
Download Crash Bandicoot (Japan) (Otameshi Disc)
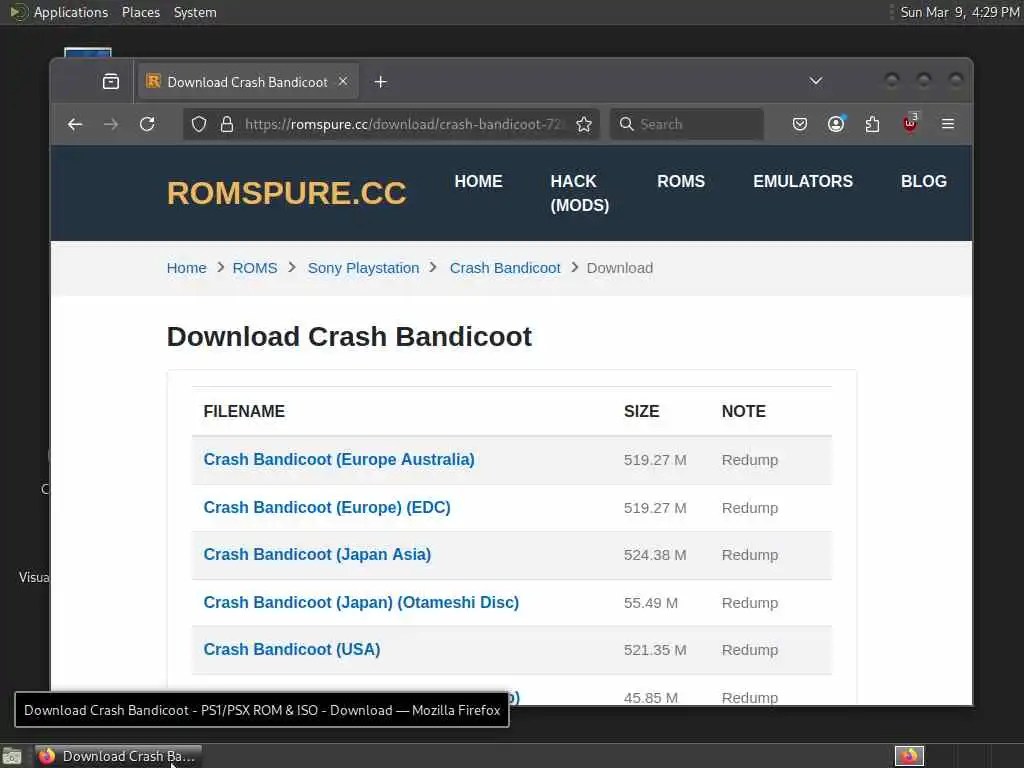pyautogui.click(x=361, y=602)
